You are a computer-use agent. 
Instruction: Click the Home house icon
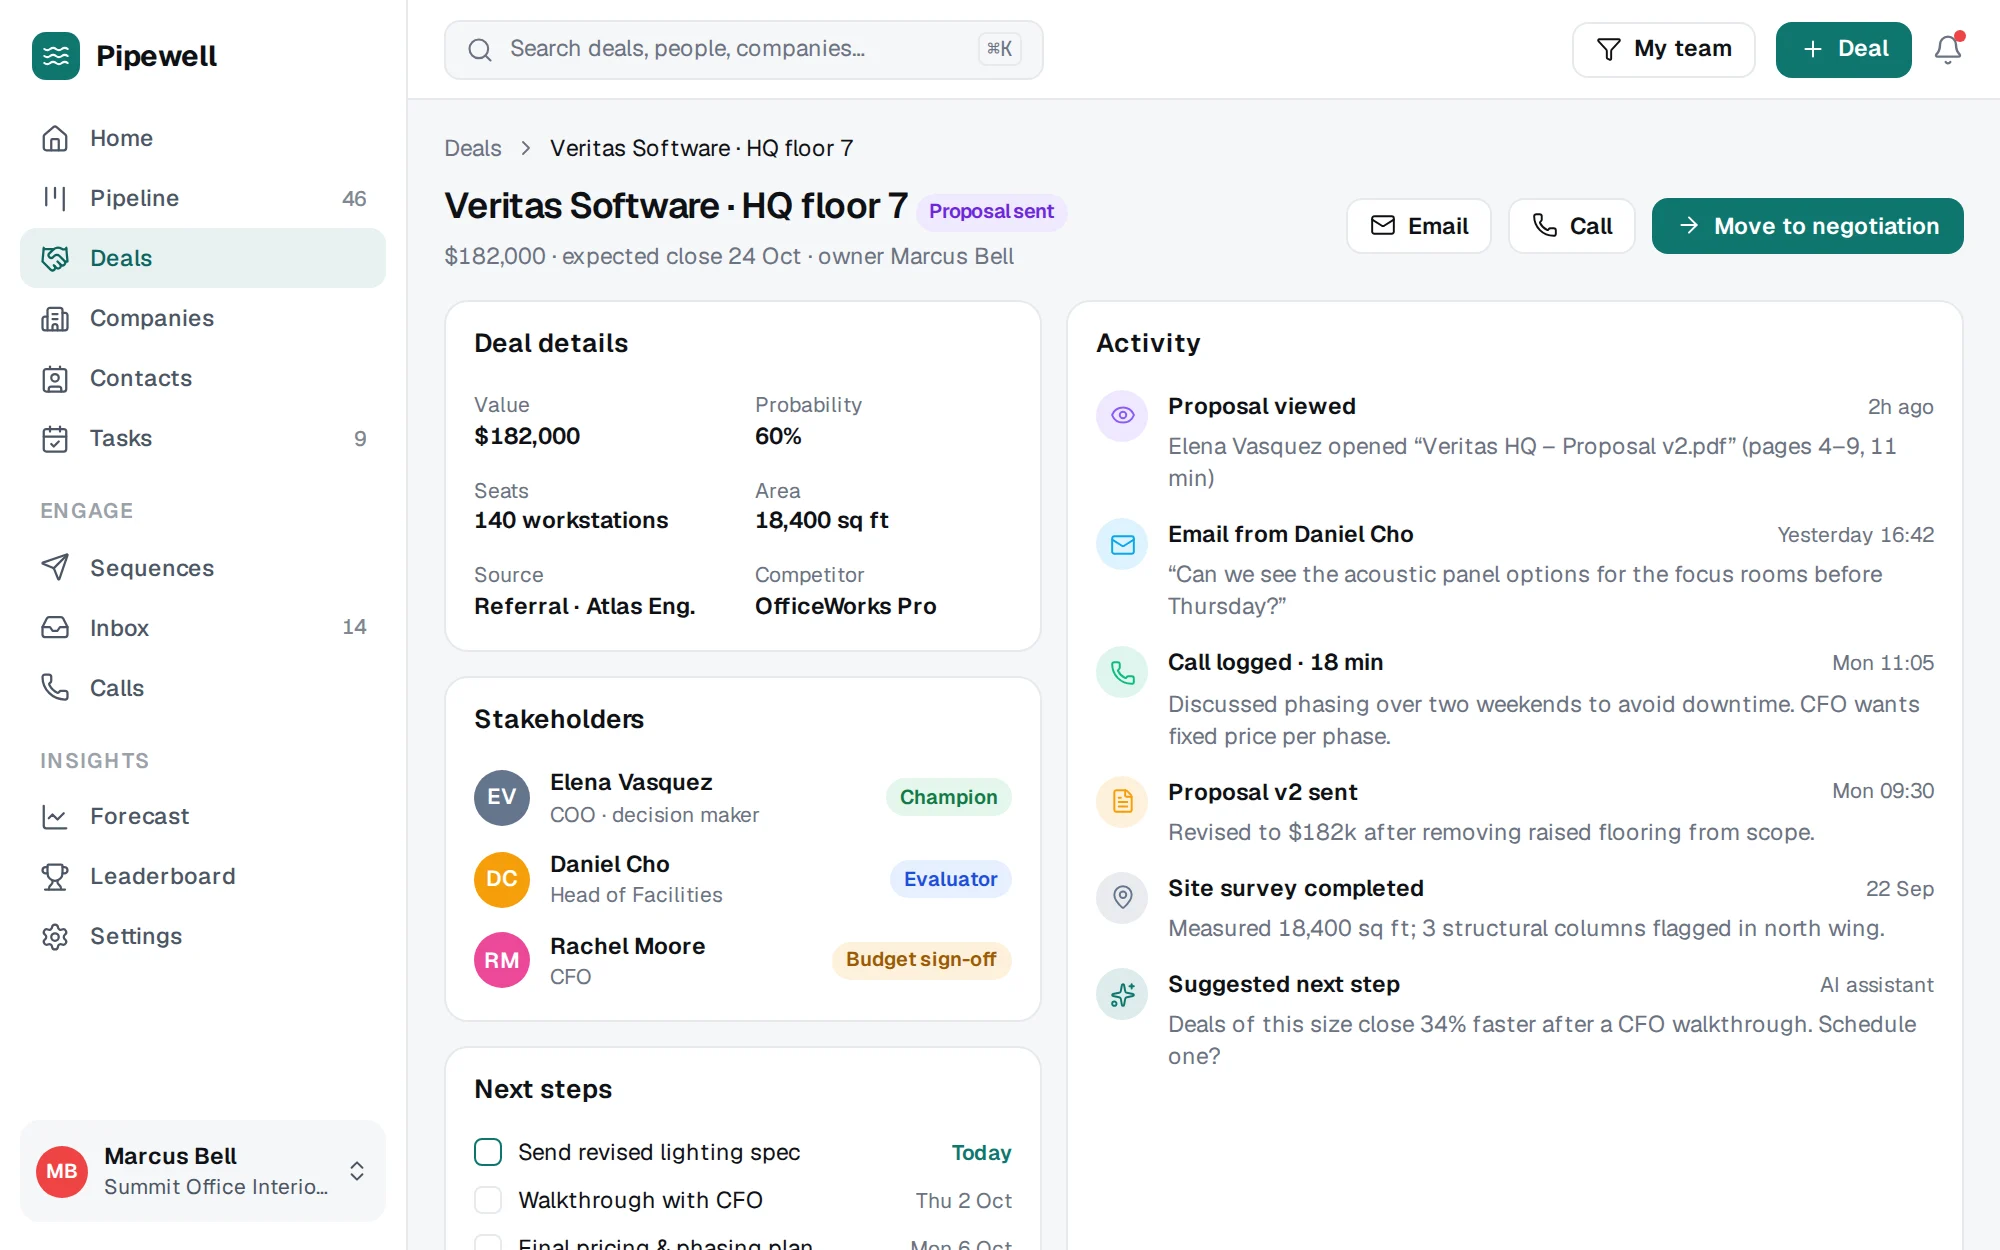coord(55,138)
